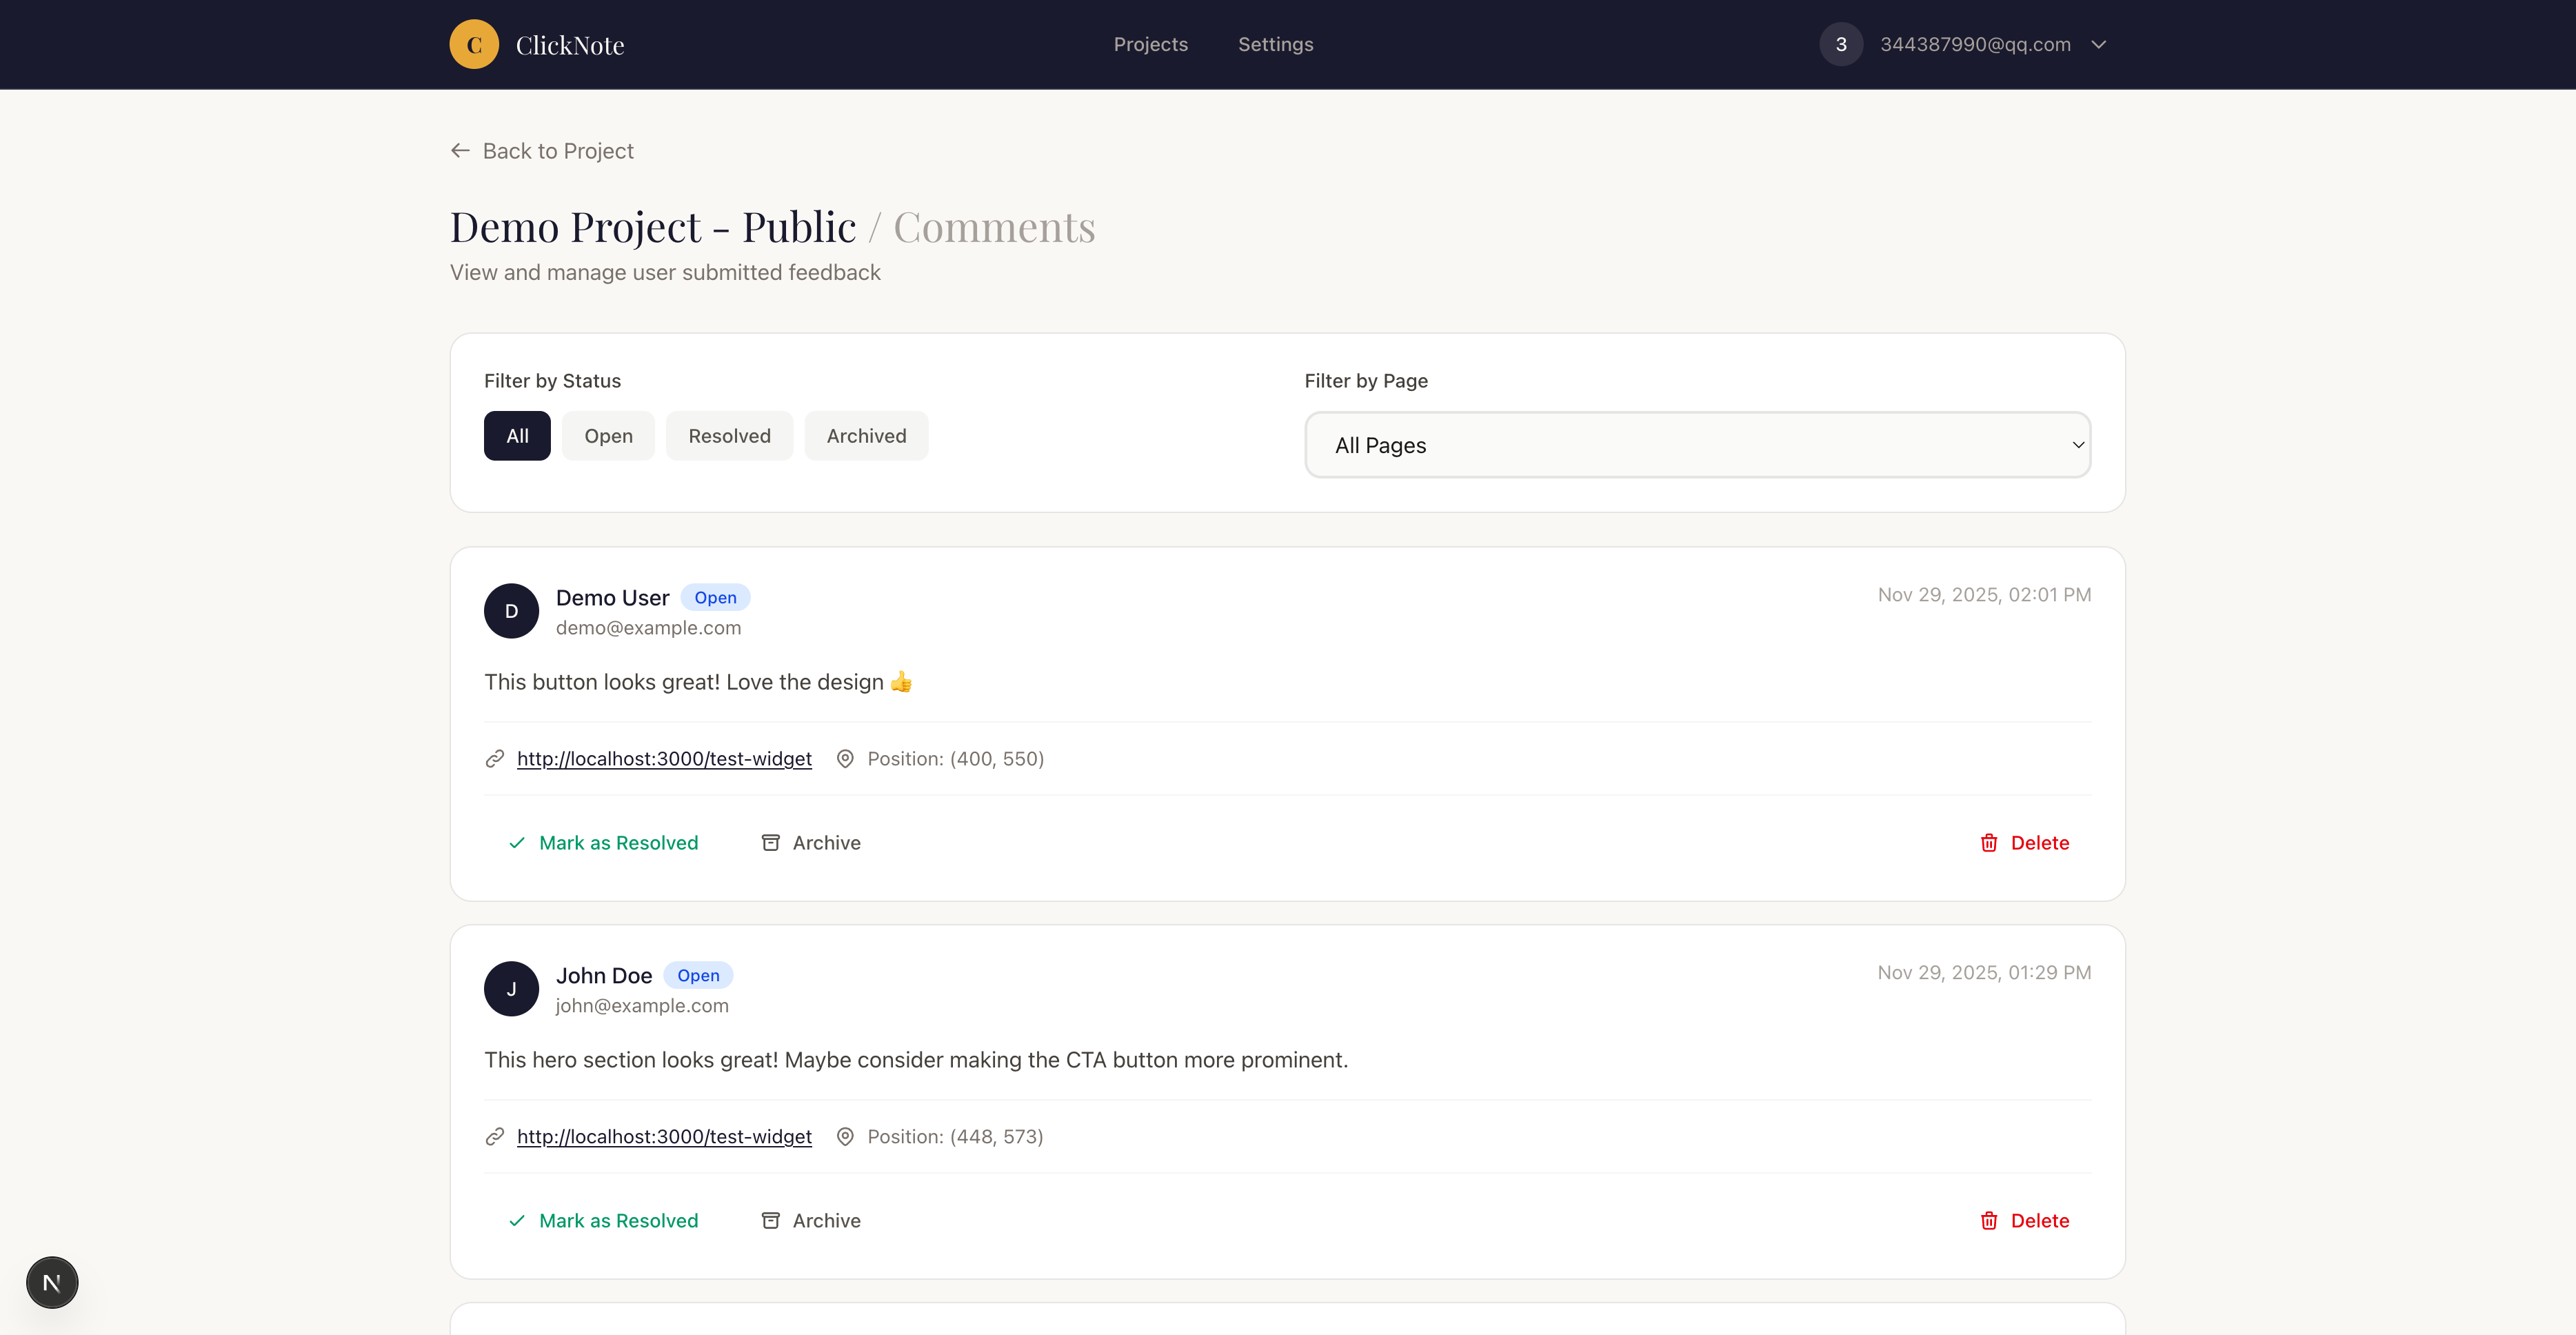
Task: Open the All Pages dropdown
Action: tap(1697, 445)
